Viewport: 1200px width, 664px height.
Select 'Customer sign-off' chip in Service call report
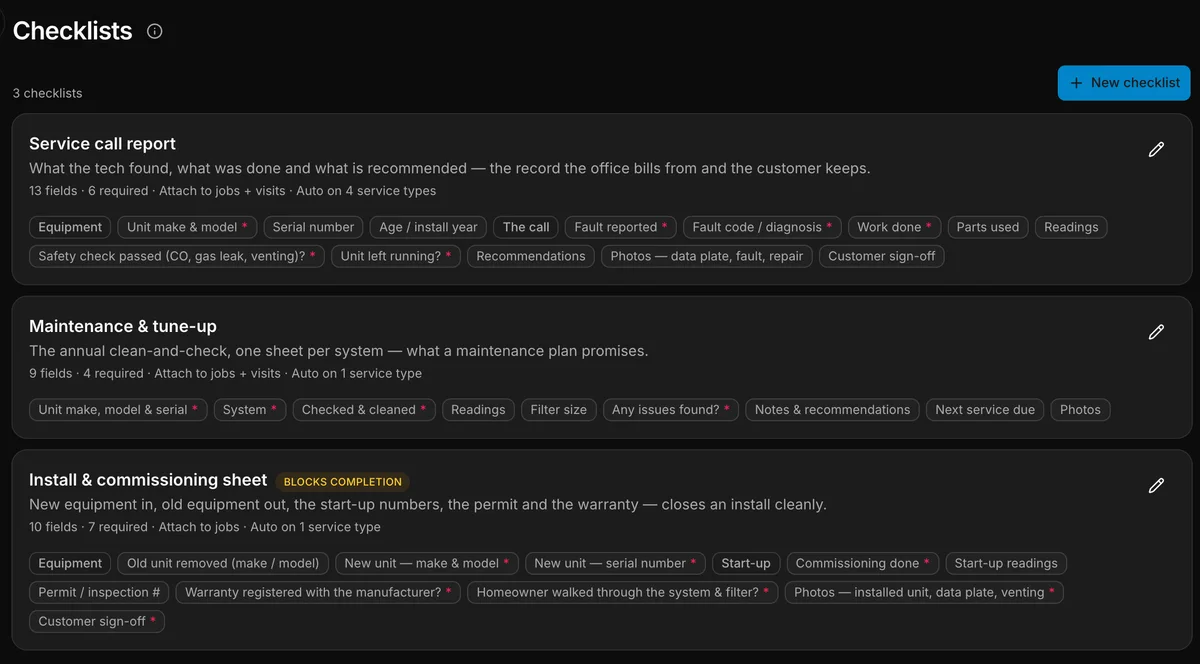click(x=882, y=256)
